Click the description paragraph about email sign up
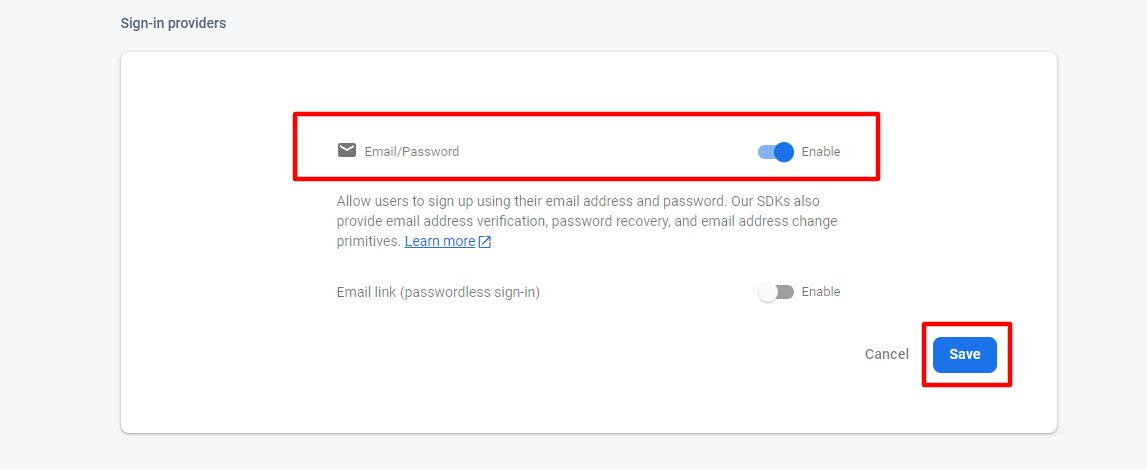 [x=587, y=221]
